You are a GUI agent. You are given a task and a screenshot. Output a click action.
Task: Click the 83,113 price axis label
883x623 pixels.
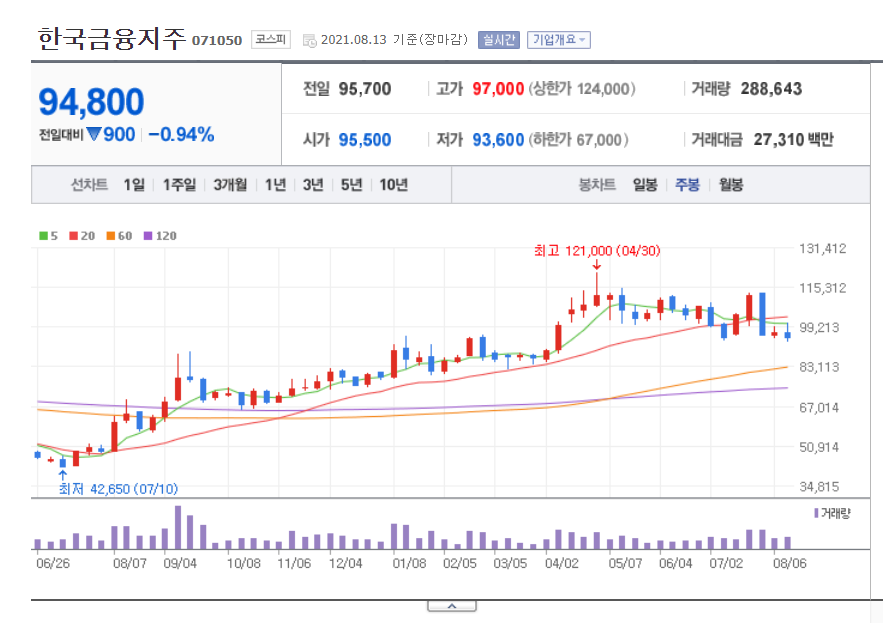click(819, 367)
